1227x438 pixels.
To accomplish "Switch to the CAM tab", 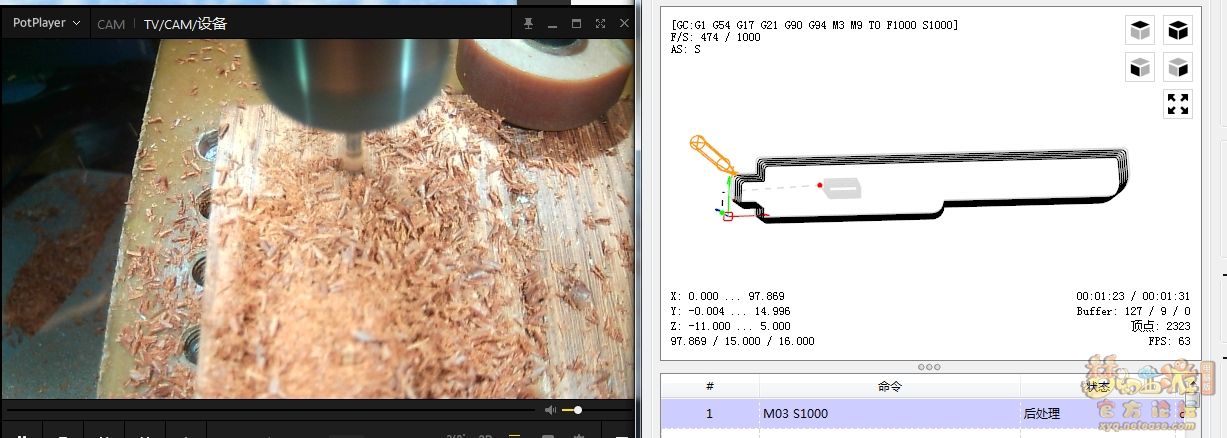I will [111, 24].
